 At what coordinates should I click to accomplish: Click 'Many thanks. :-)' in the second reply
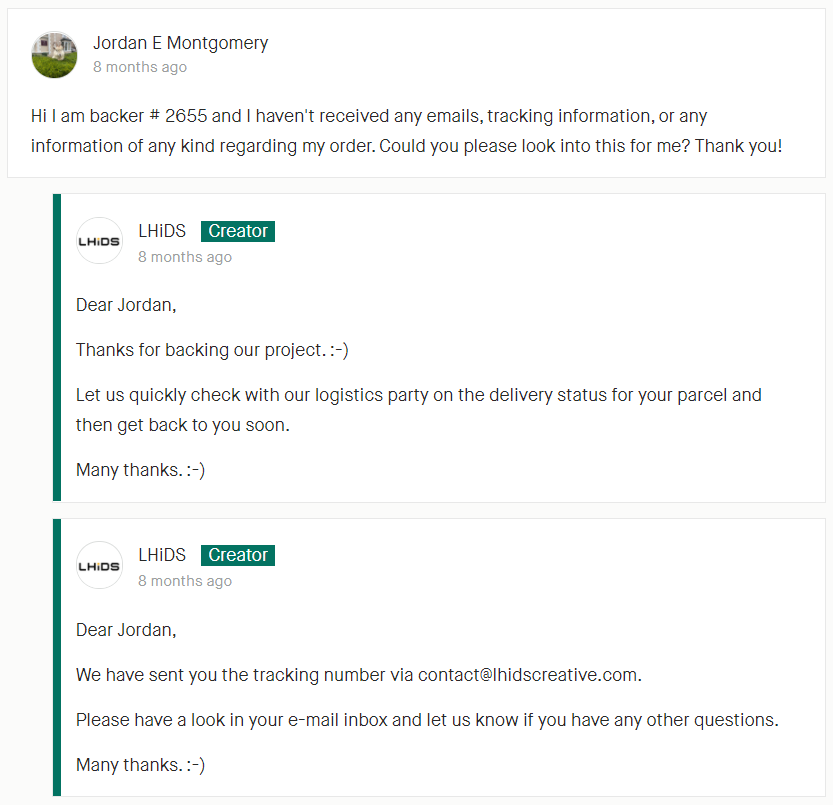(x=140, y=765)
